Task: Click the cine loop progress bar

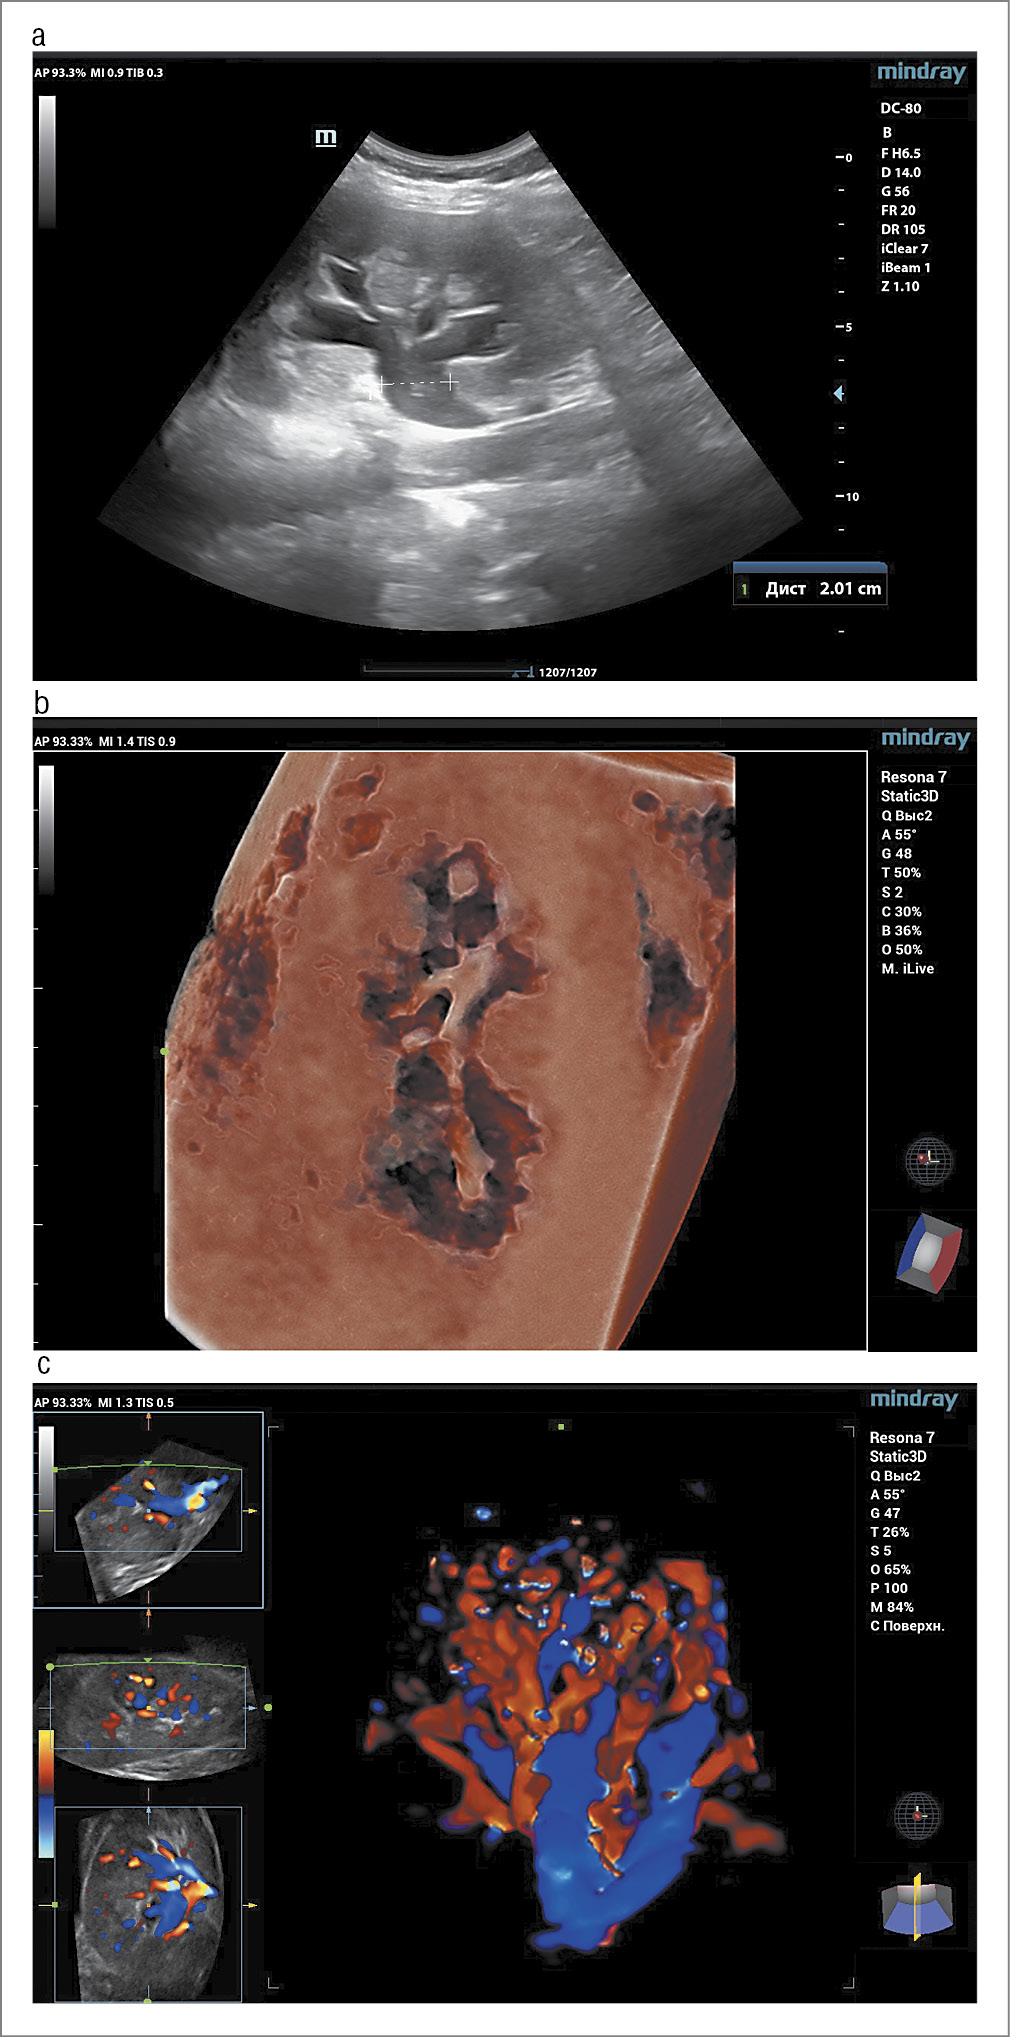Action: 446,670
